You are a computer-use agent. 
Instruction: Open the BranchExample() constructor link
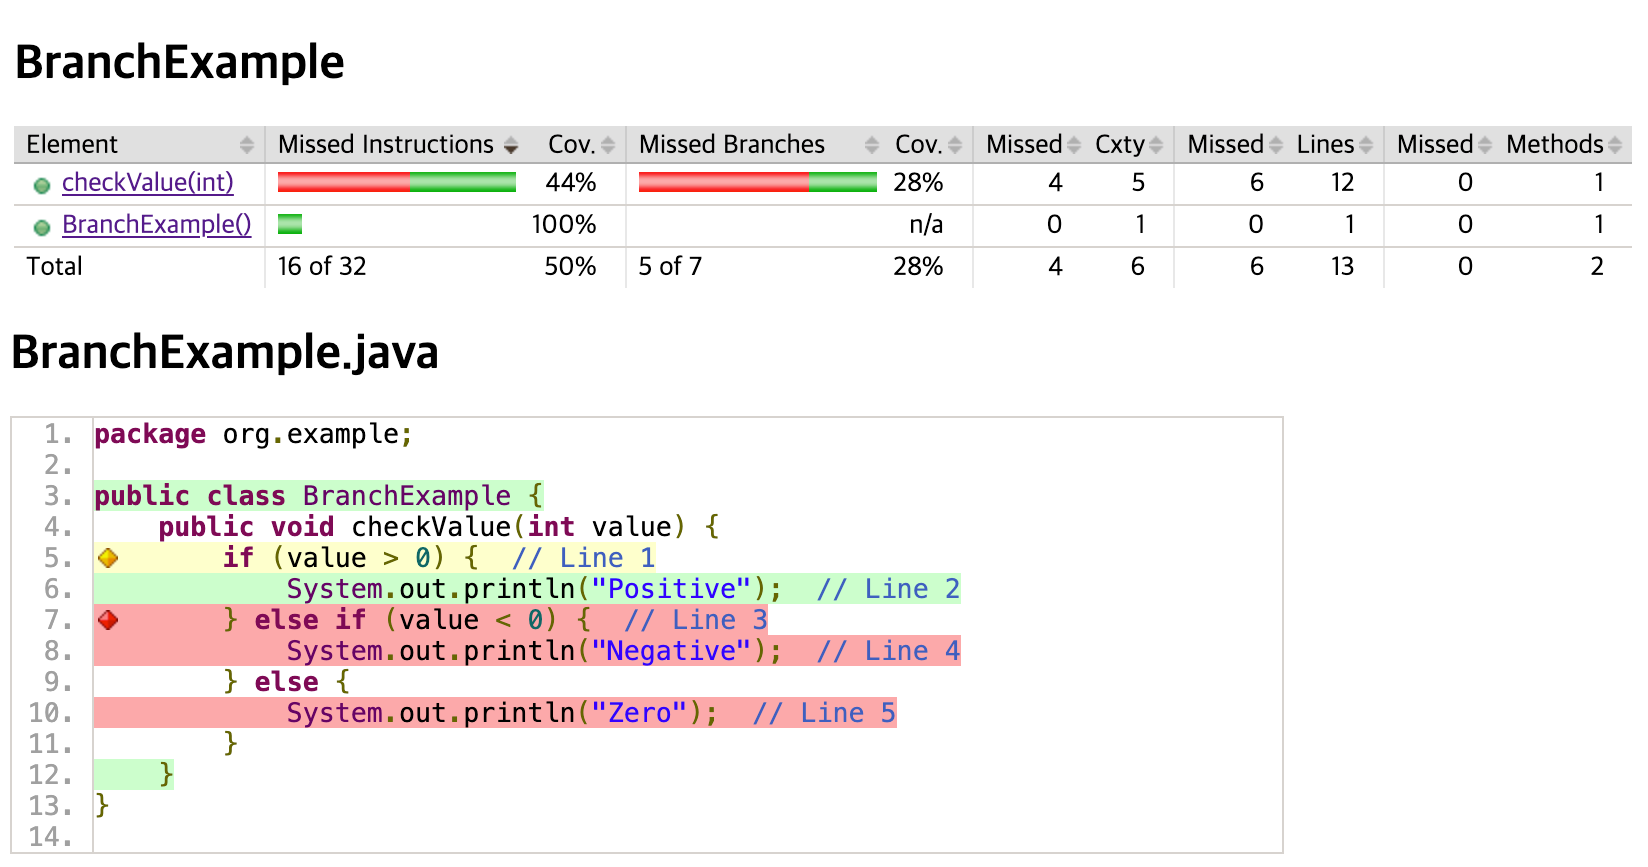[x=157, y=224]
